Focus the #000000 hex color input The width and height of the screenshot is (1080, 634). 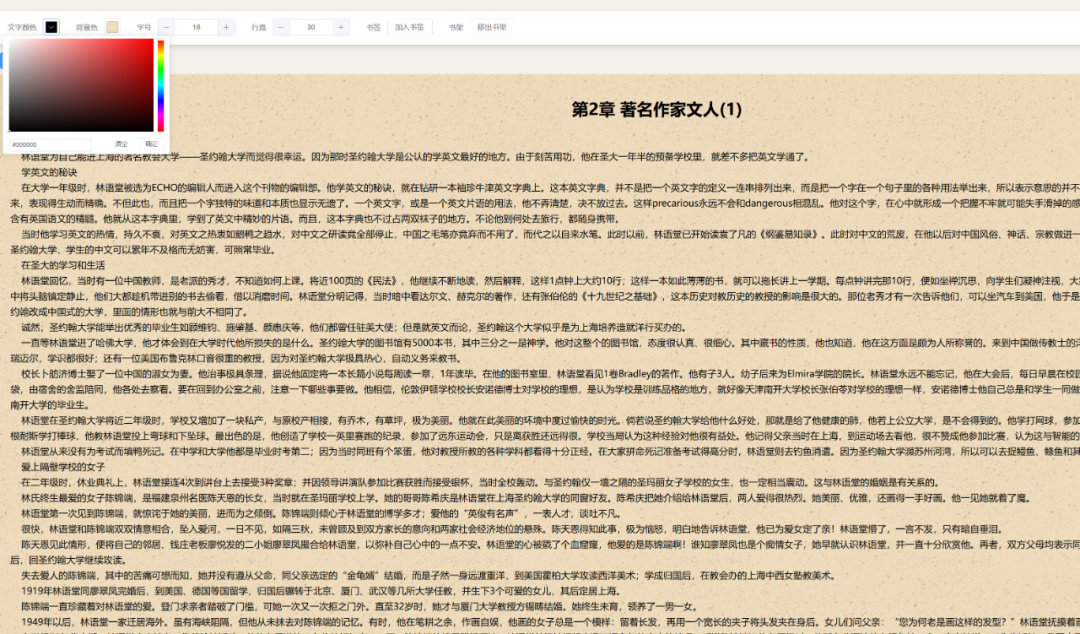[50, 145]
